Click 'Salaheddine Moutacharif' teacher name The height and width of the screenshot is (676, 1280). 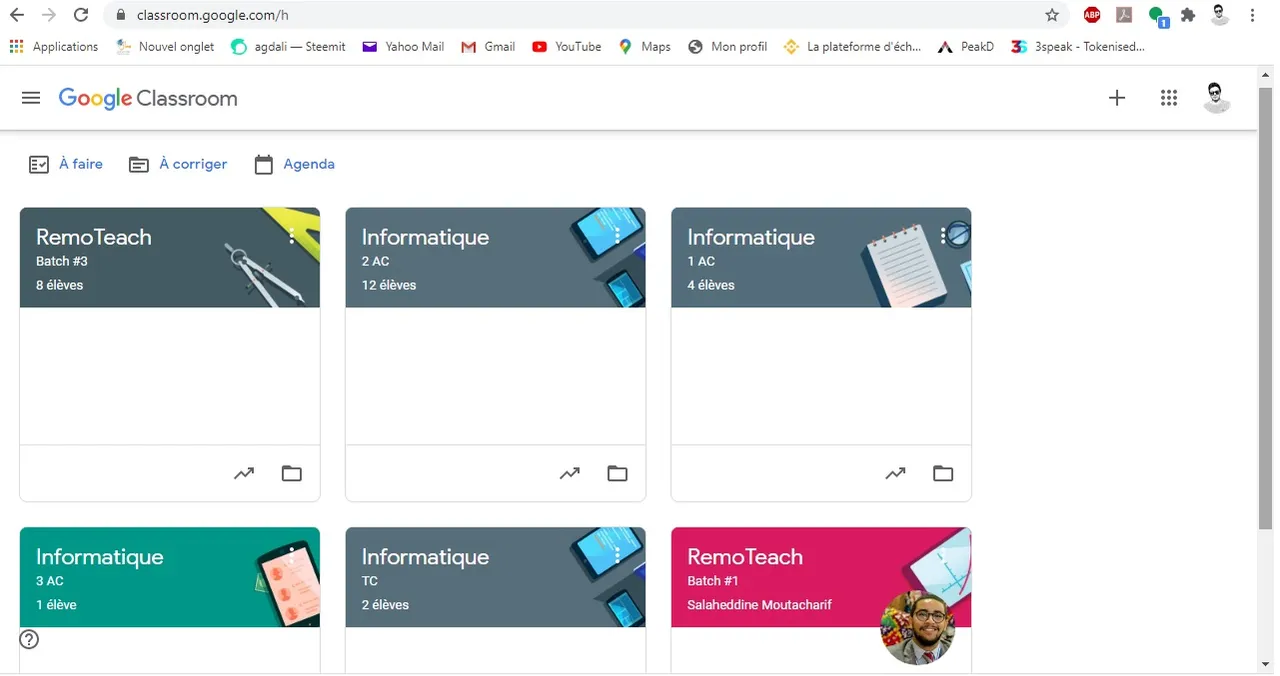point(760,605)
